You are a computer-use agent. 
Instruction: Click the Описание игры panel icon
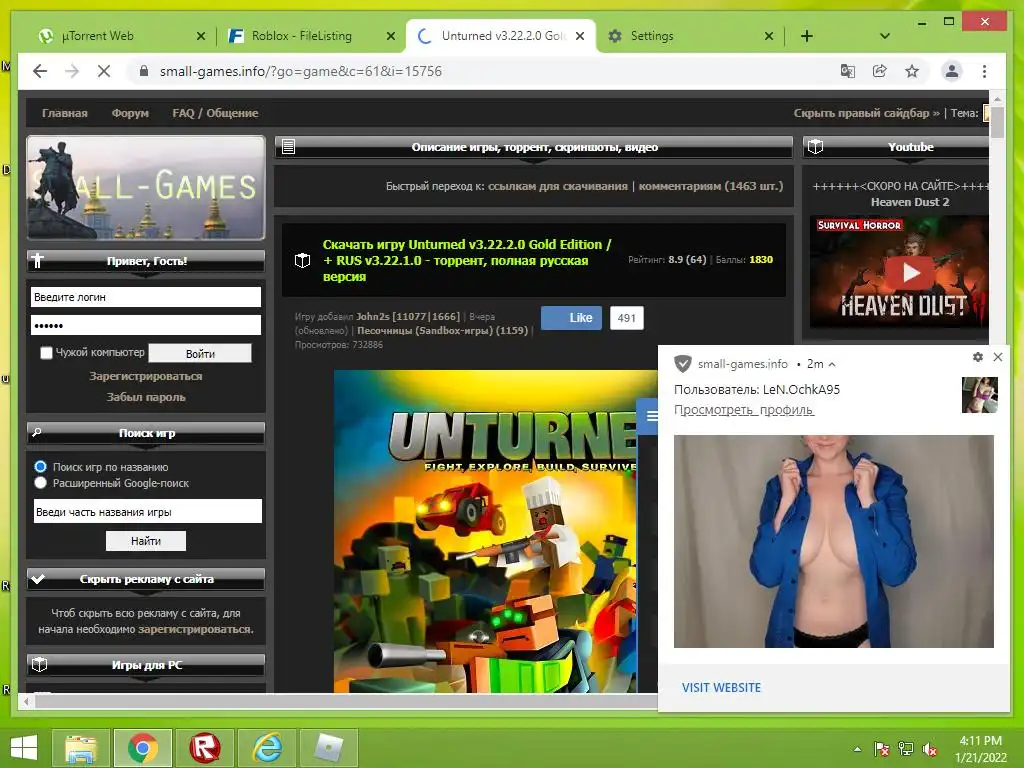pos(288,147)
